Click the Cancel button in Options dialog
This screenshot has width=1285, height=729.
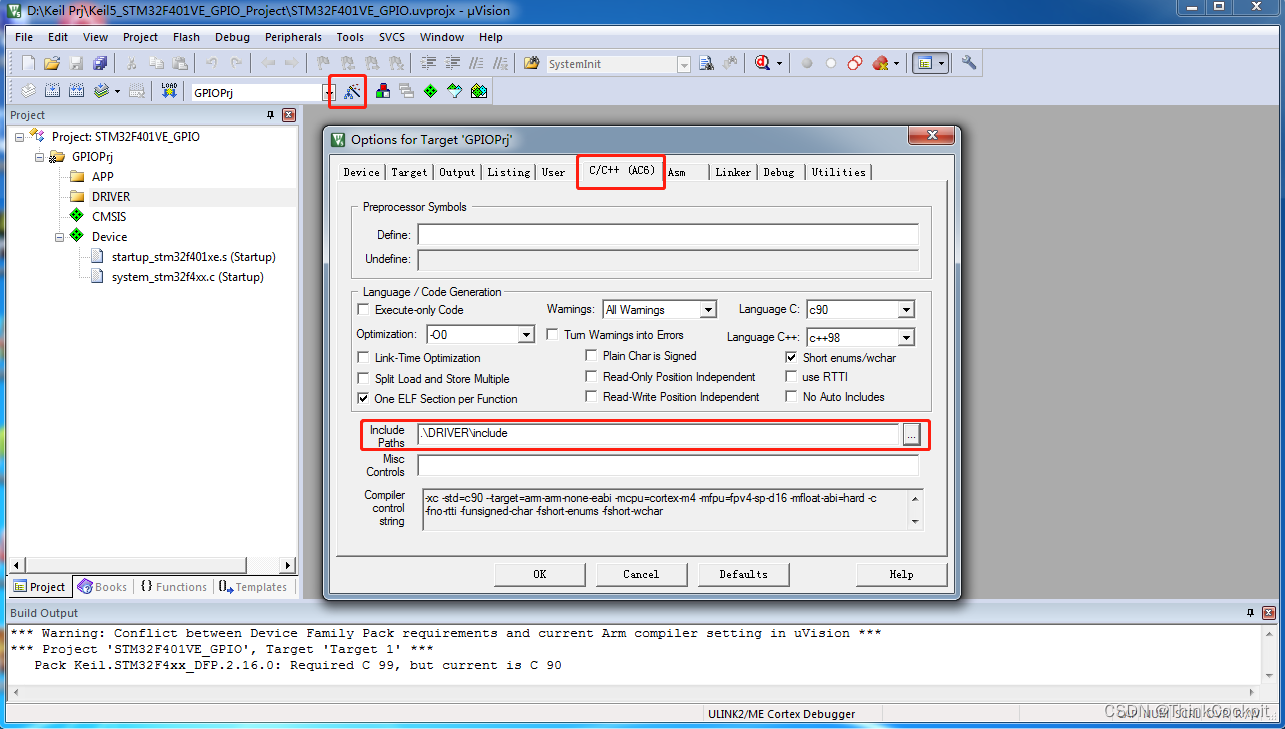tap(641, 574)
